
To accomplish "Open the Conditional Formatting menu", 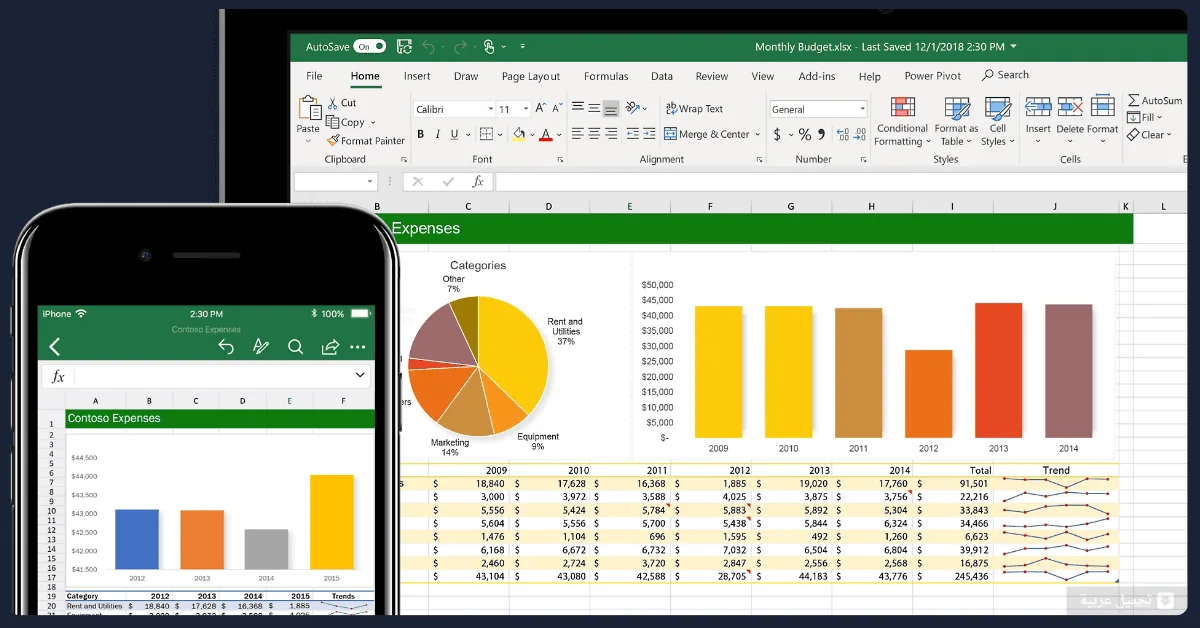I will [902, 122].
